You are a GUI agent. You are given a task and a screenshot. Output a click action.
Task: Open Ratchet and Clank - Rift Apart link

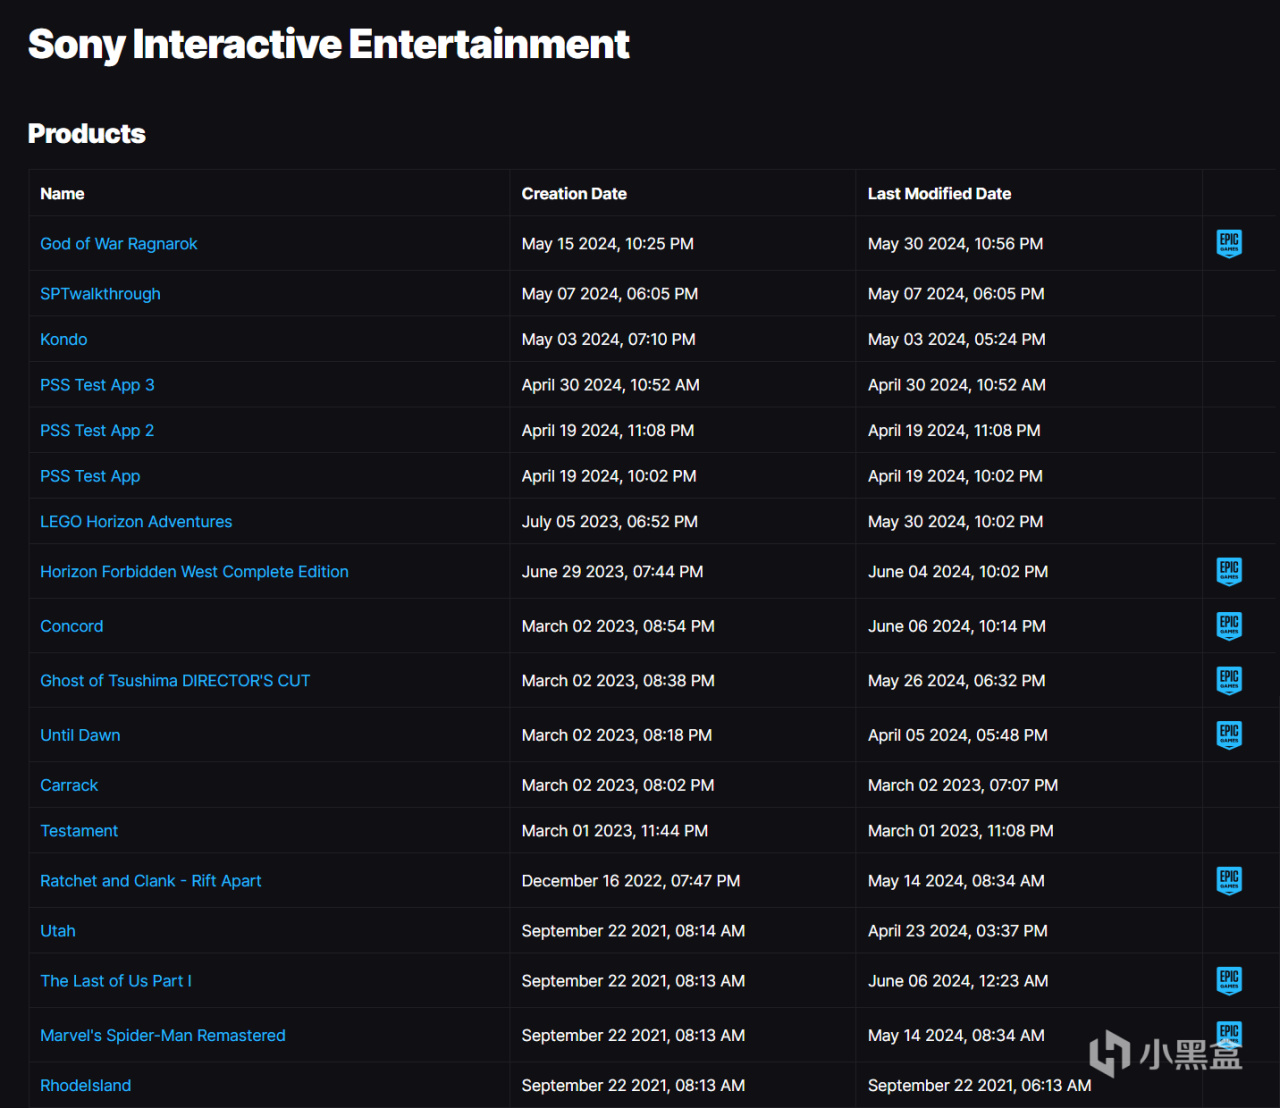coord(151,881)
